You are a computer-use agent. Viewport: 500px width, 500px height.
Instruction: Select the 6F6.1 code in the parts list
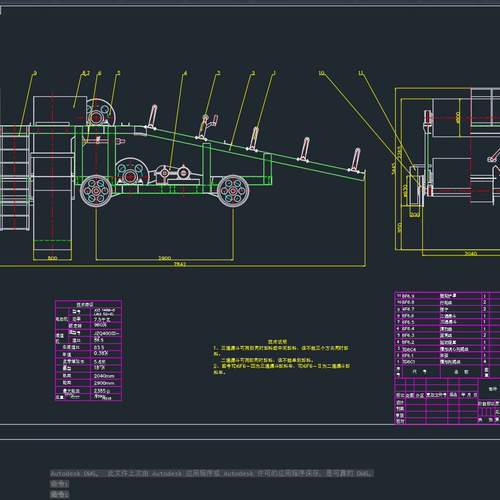(408, 355)
